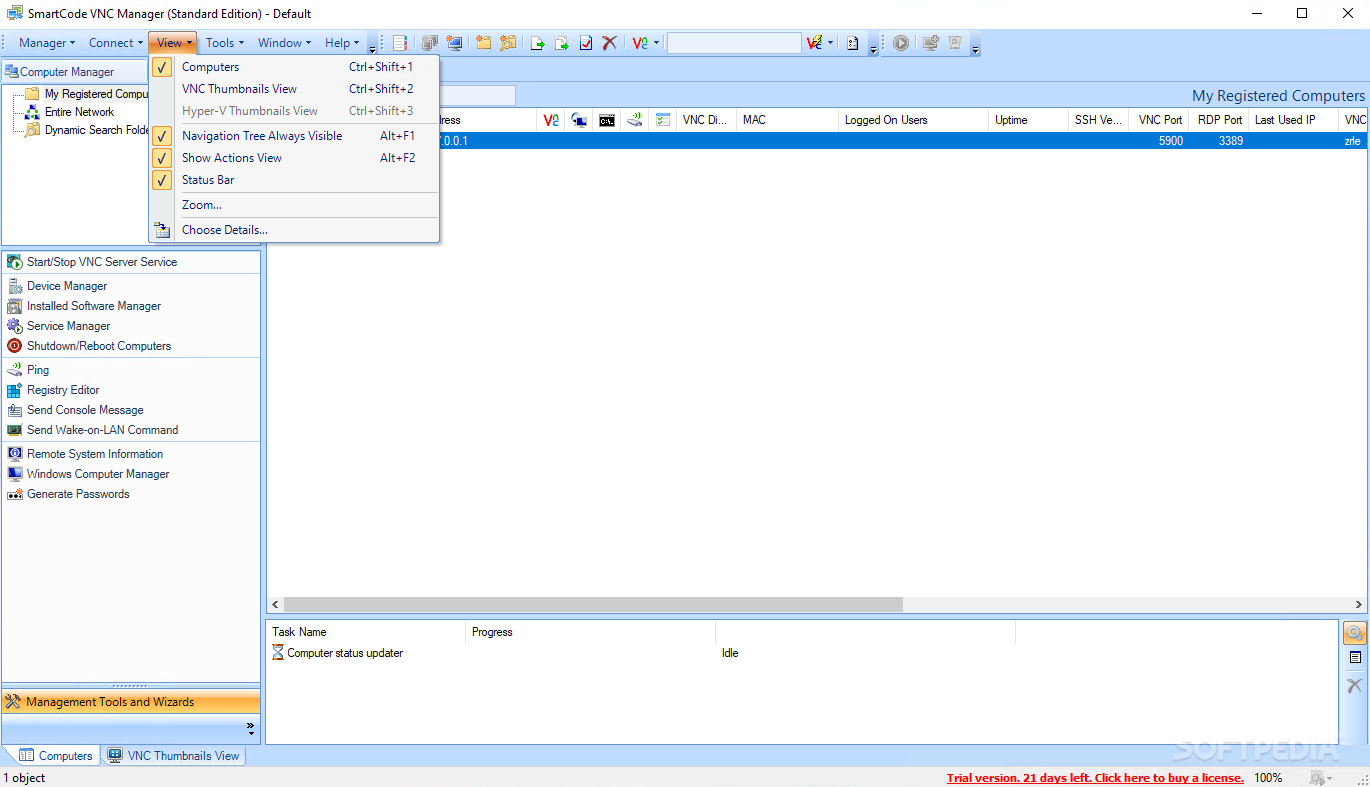Click the log list icon beside task list
1370x787 pixels.
point(1355,658)
